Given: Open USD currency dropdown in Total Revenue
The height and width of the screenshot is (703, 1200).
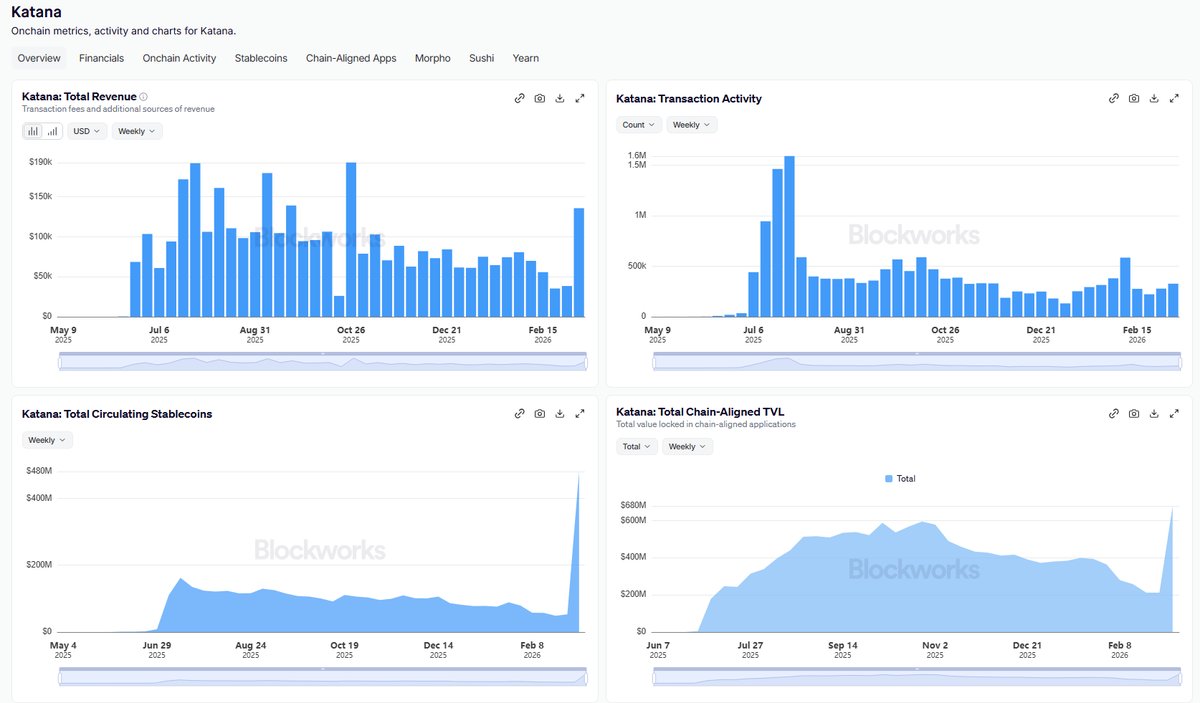Looking at the screenshot, I should [x=87, y=131].
